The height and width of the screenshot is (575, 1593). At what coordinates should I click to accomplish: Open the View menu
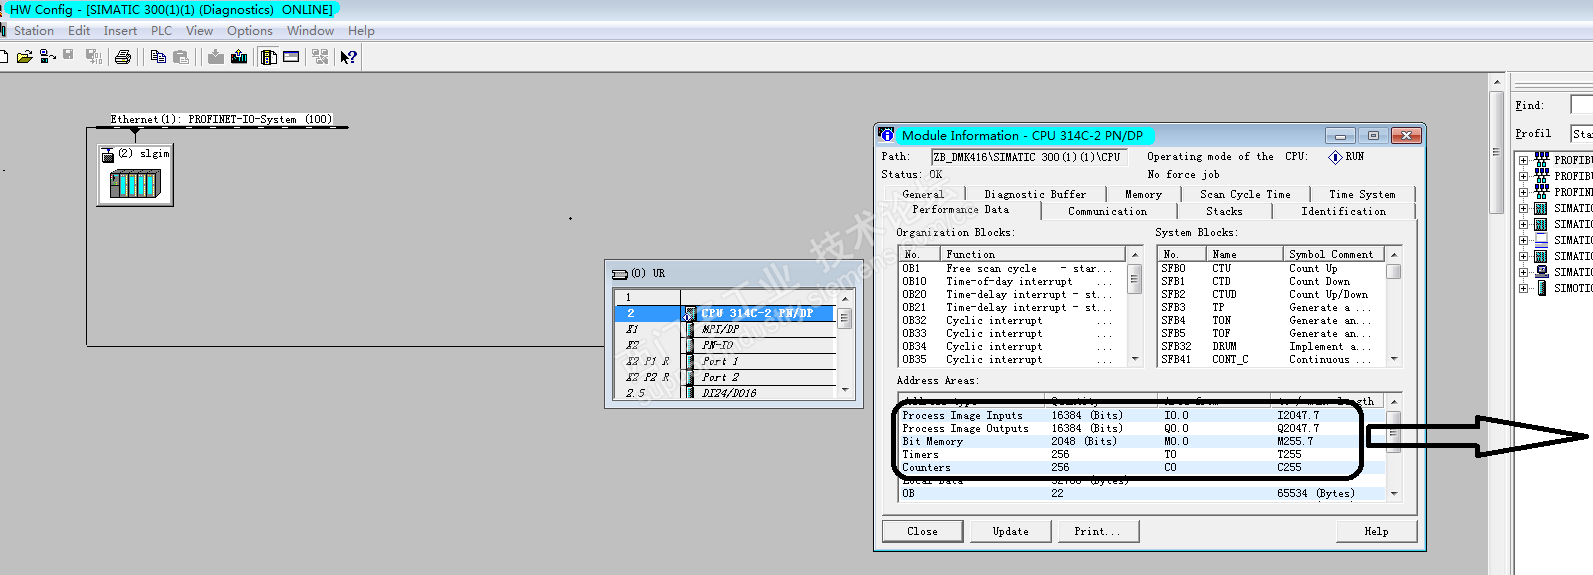pyautogui.click(x=199, y=31)
